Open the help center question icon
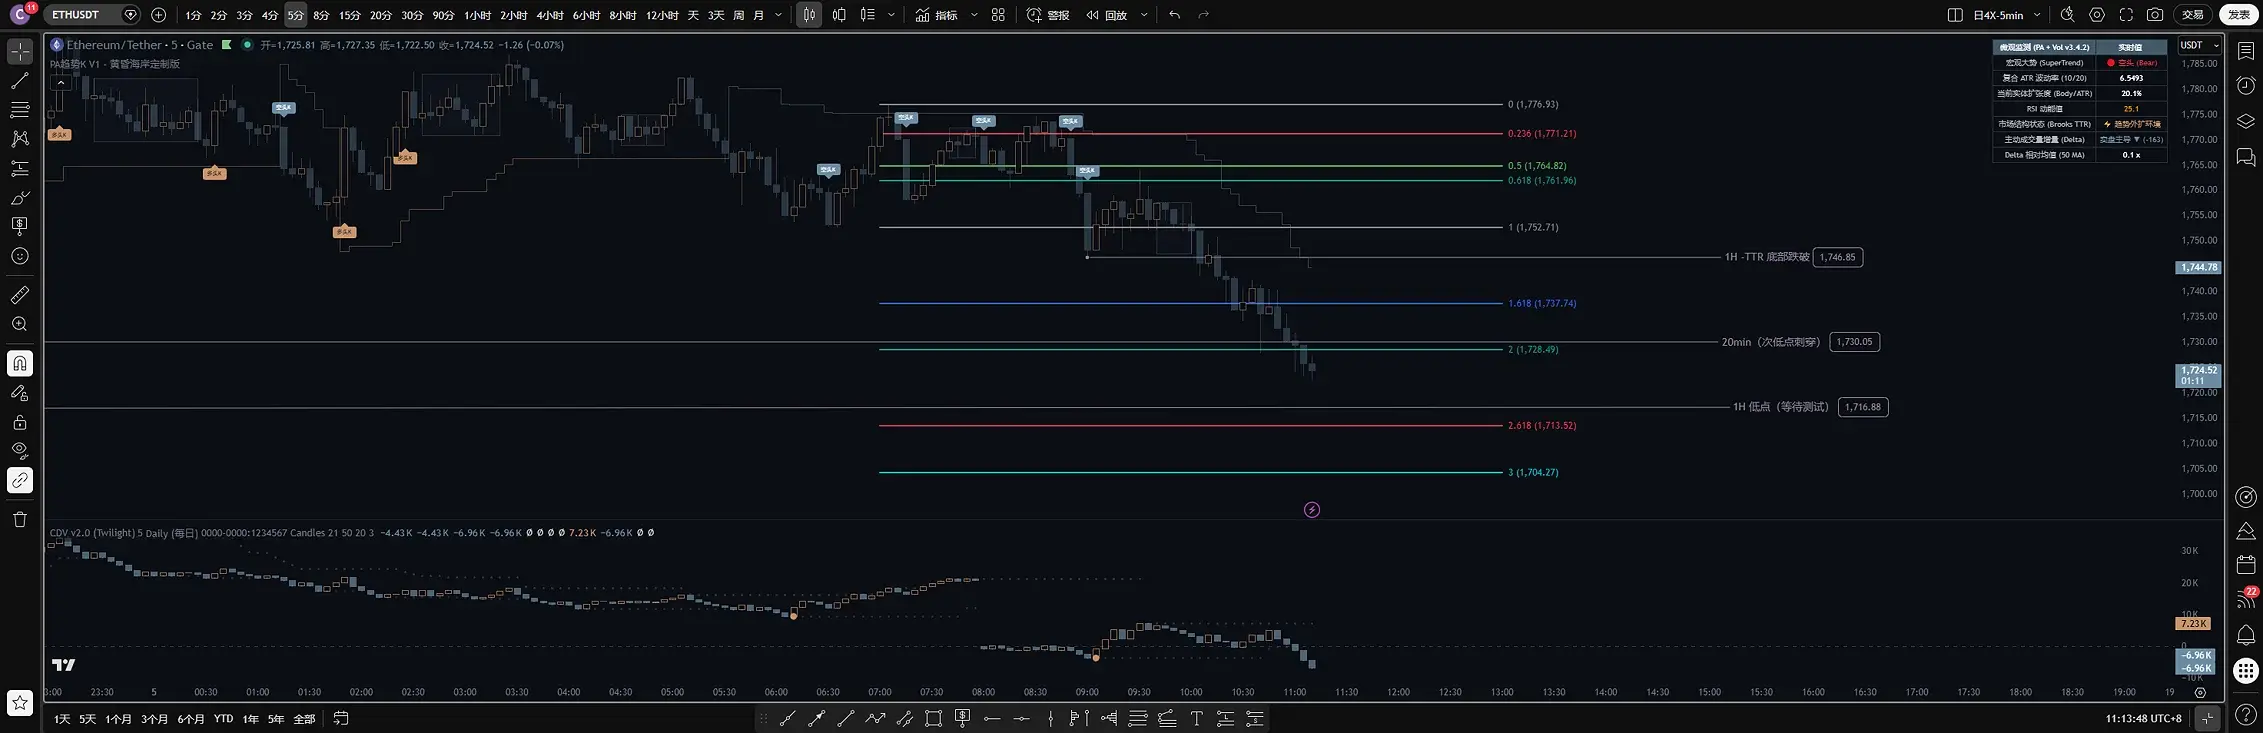 point(2246,714)
